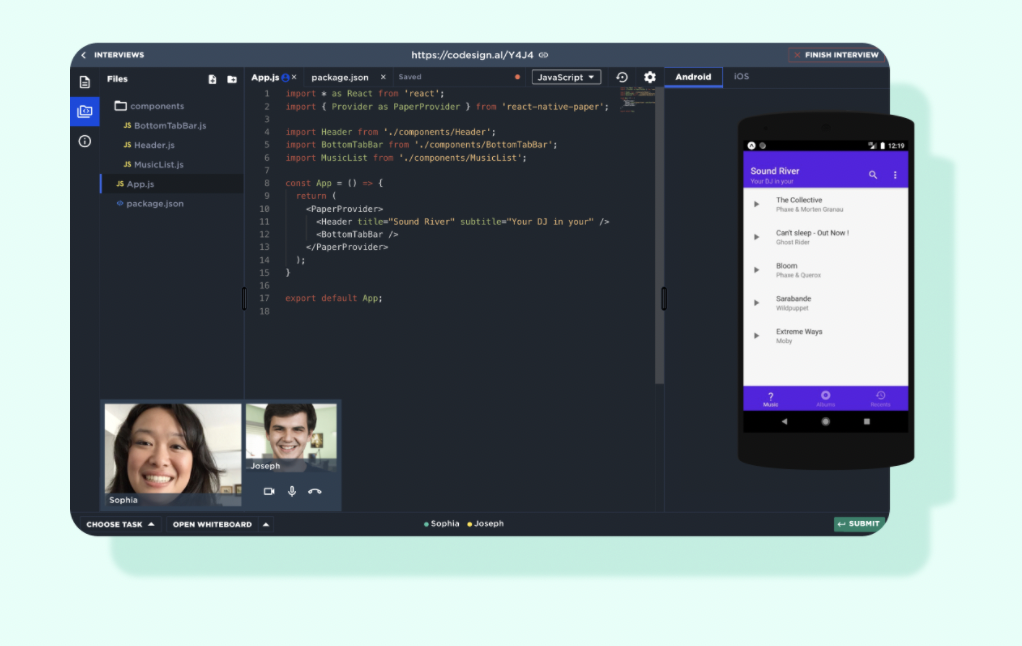Screen dimensions: 1022x646
Task: Create a new file from the Files panel
Action: pyautogui.click(x=212, y=79)
